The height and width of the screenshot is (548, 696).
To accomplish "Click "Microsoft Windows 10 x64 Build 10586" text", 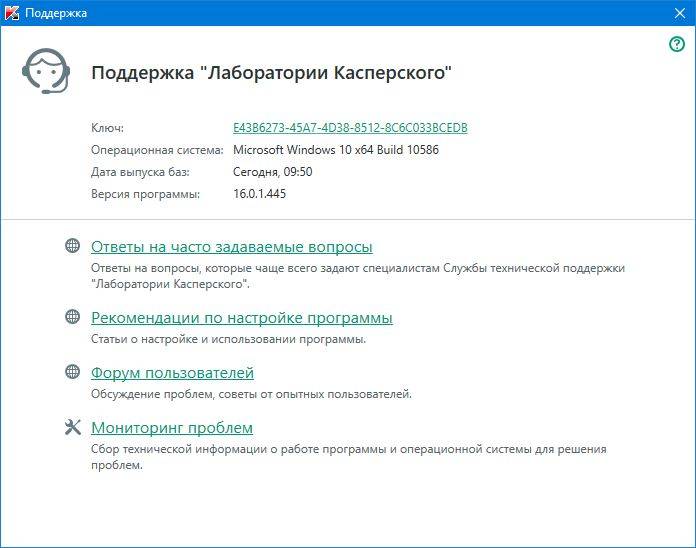I will [x=336, y=150].
